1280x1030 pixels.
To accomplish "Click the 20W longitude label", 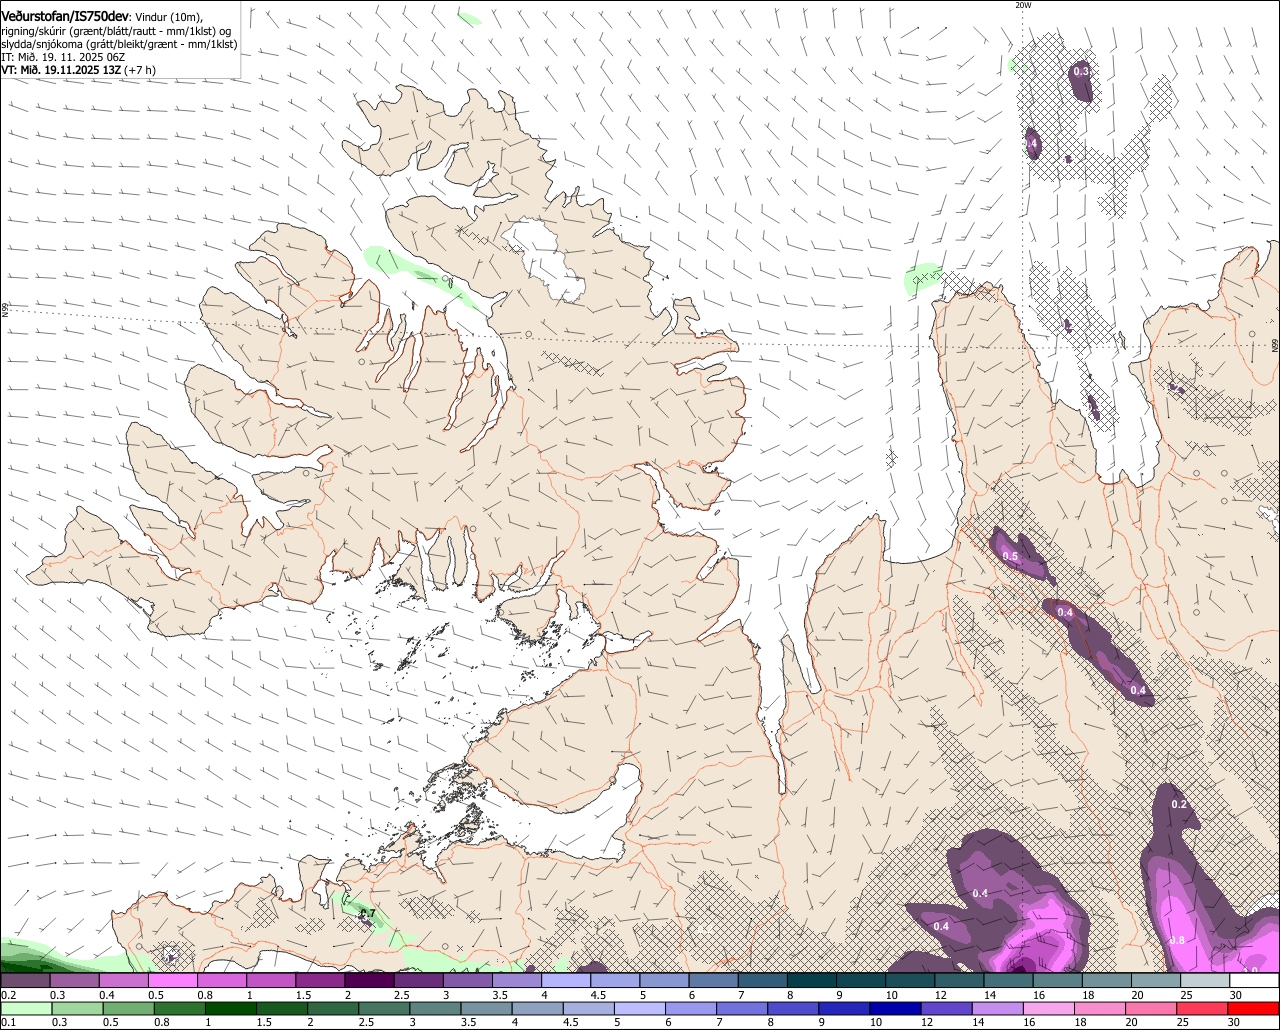I will coord(1022,5).
